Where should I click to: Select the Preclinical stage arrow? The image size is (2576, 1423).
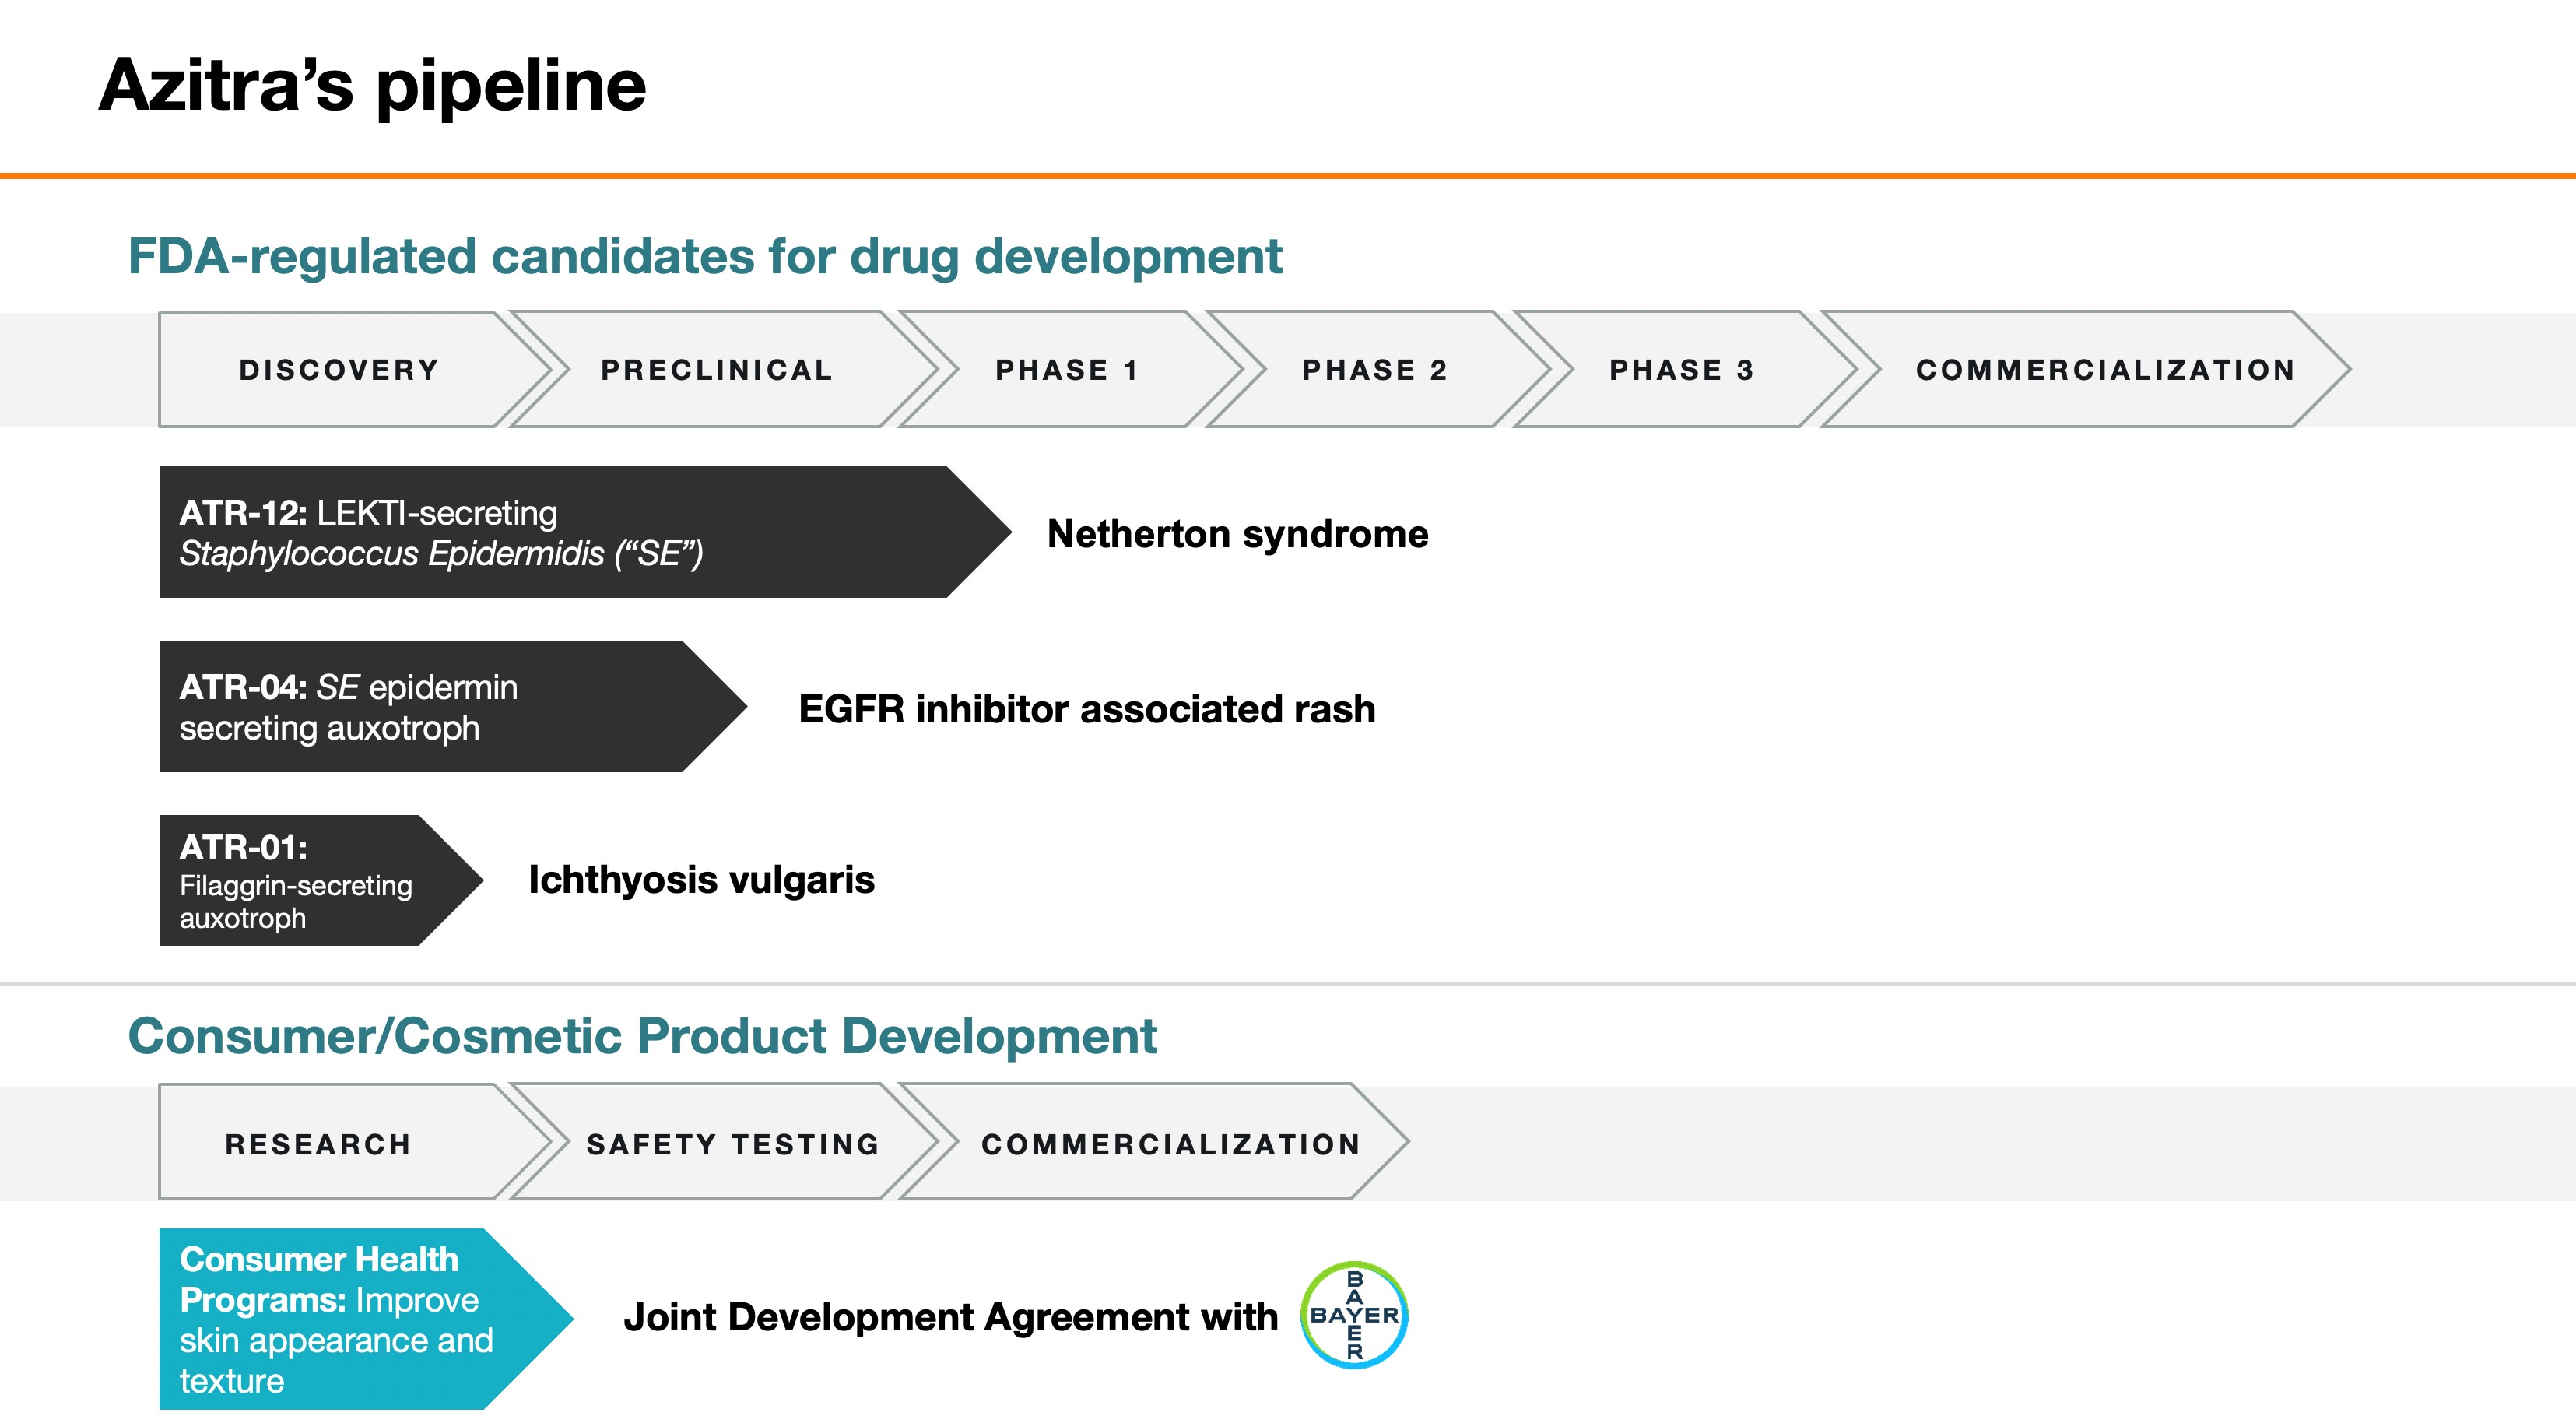(716, 370)
